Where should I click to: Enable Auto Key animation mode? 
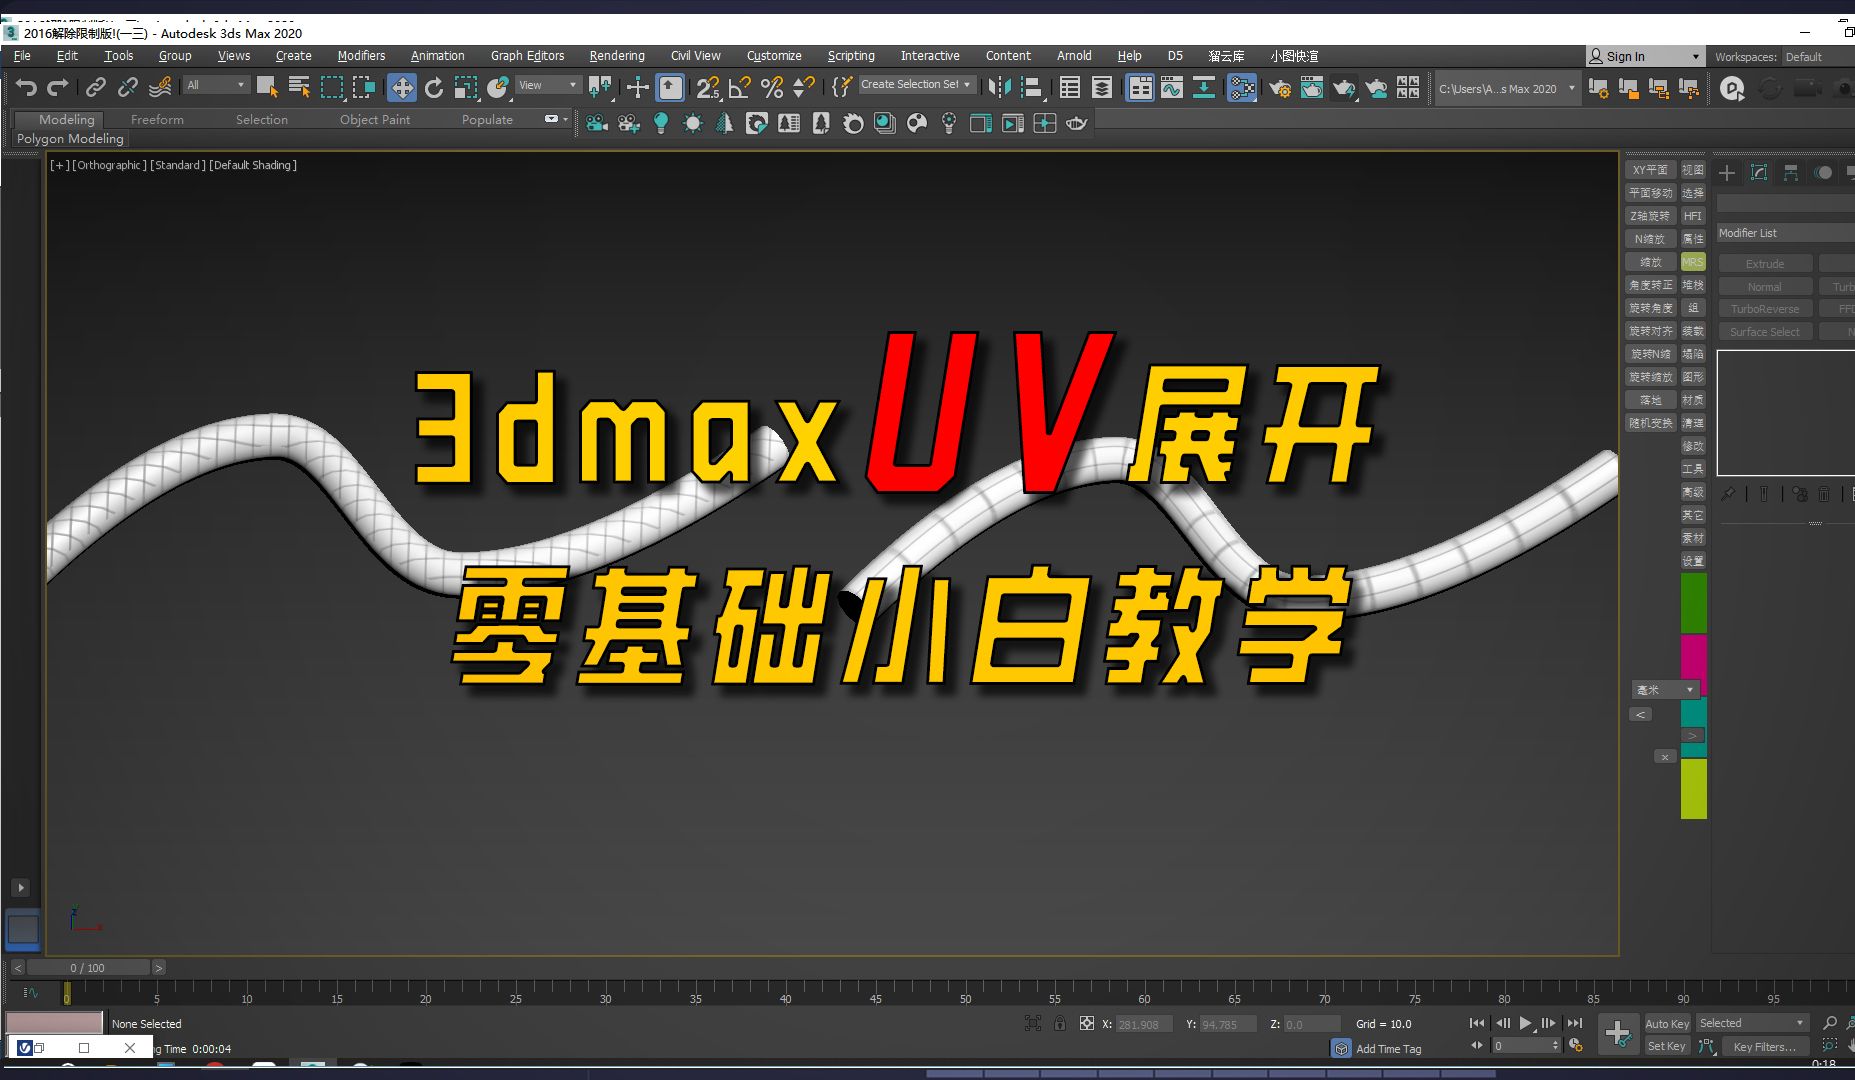pos(1667,1023)
